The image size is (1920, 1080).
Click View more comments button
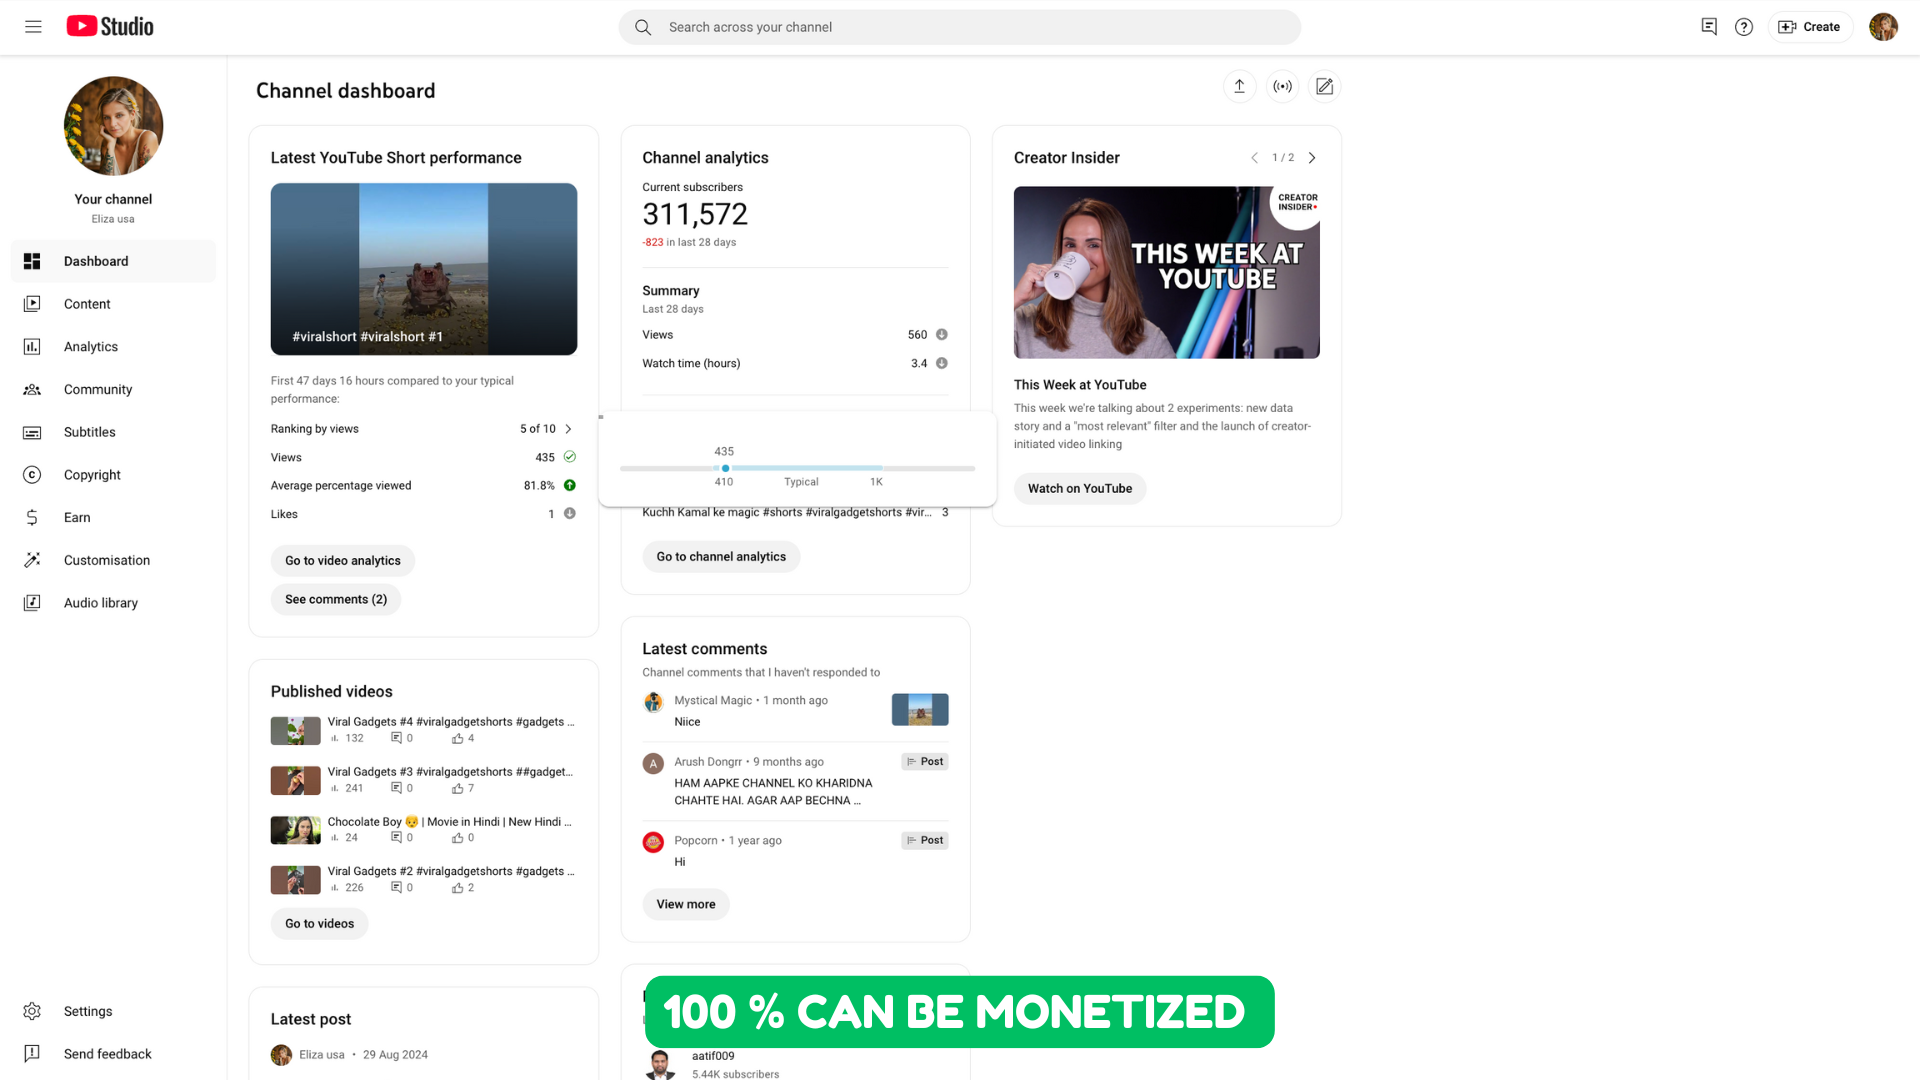(x=686, y=905)
